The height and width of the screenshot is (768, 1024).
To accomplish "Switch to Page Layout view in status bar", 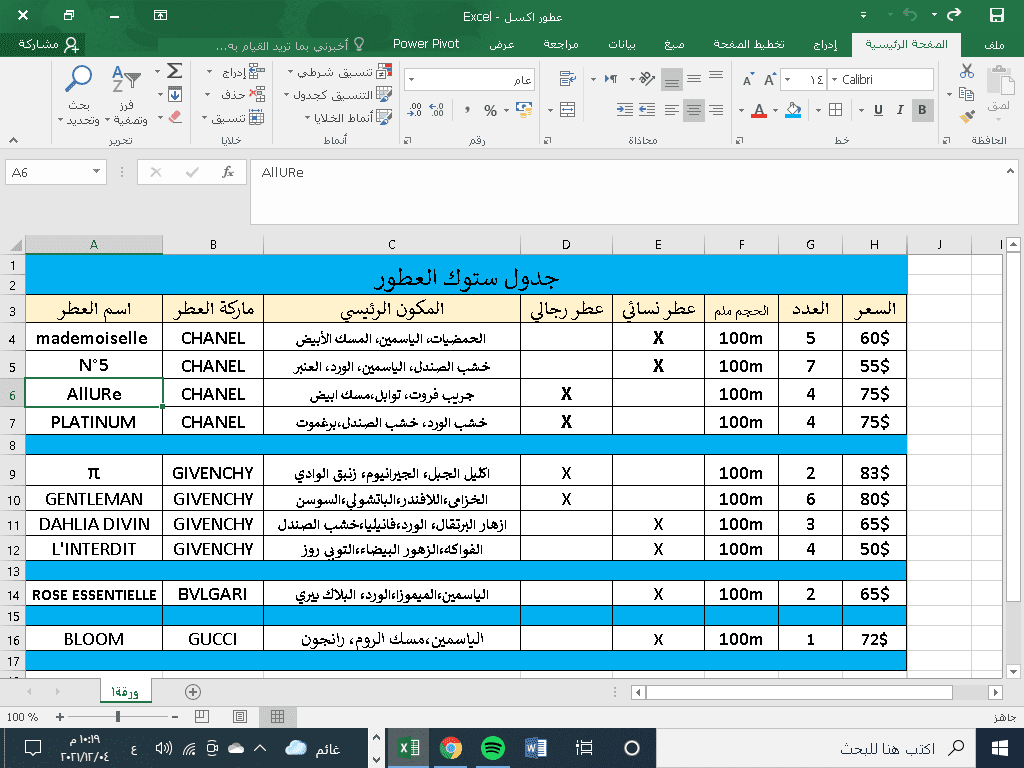I will tap(240, 716).
